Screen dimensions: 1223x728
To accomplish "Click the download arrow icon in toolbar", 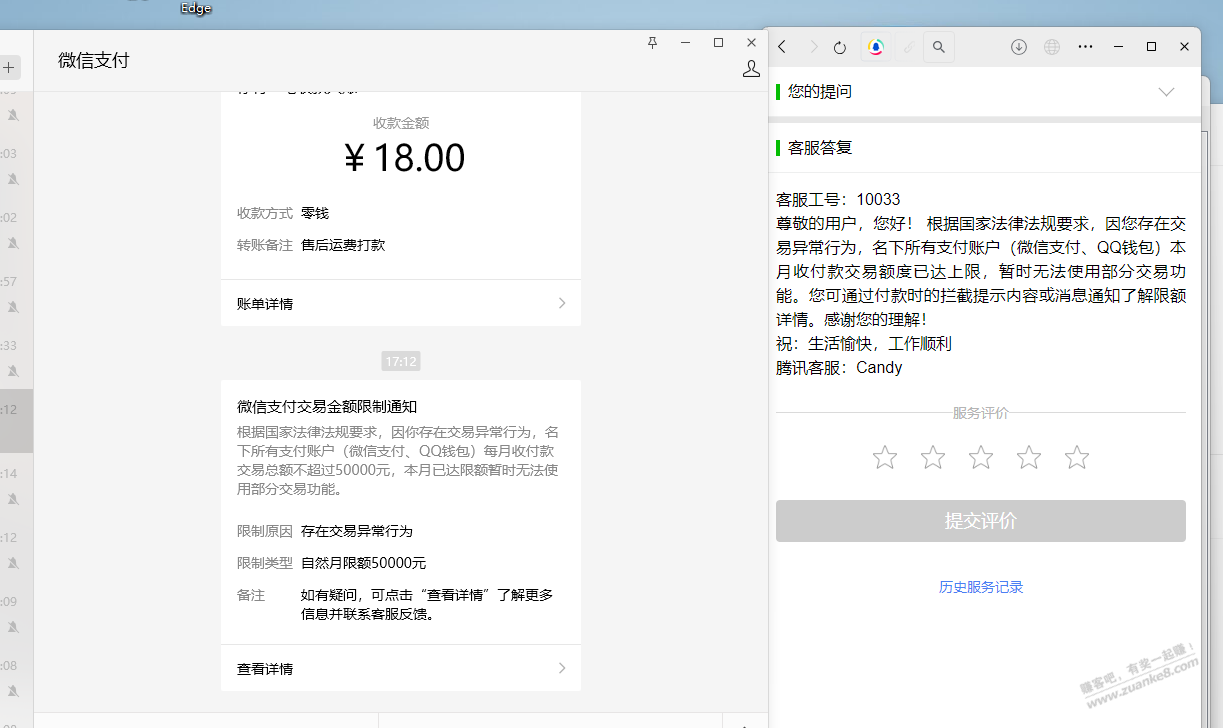I will coord(1019,47).
